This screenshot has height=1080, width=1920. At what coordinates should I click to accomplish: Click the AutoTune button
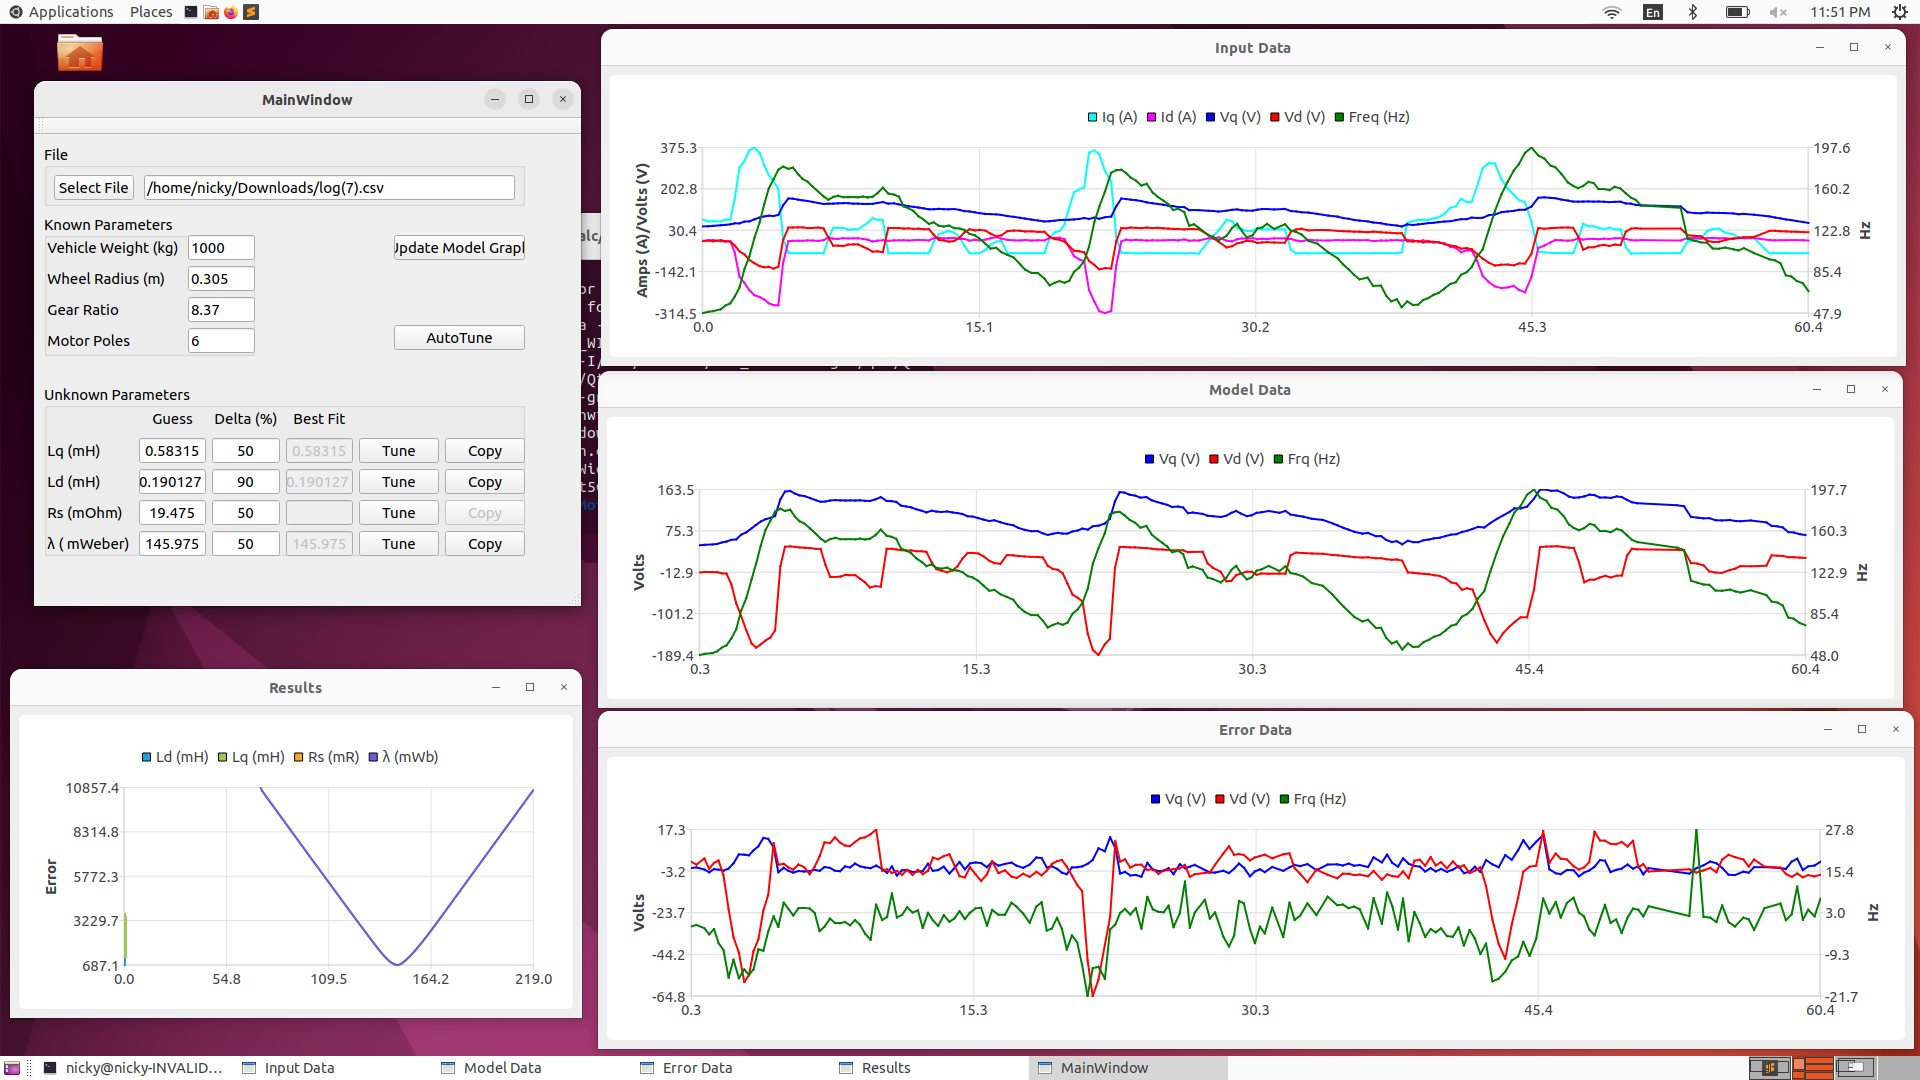point(459,338)
